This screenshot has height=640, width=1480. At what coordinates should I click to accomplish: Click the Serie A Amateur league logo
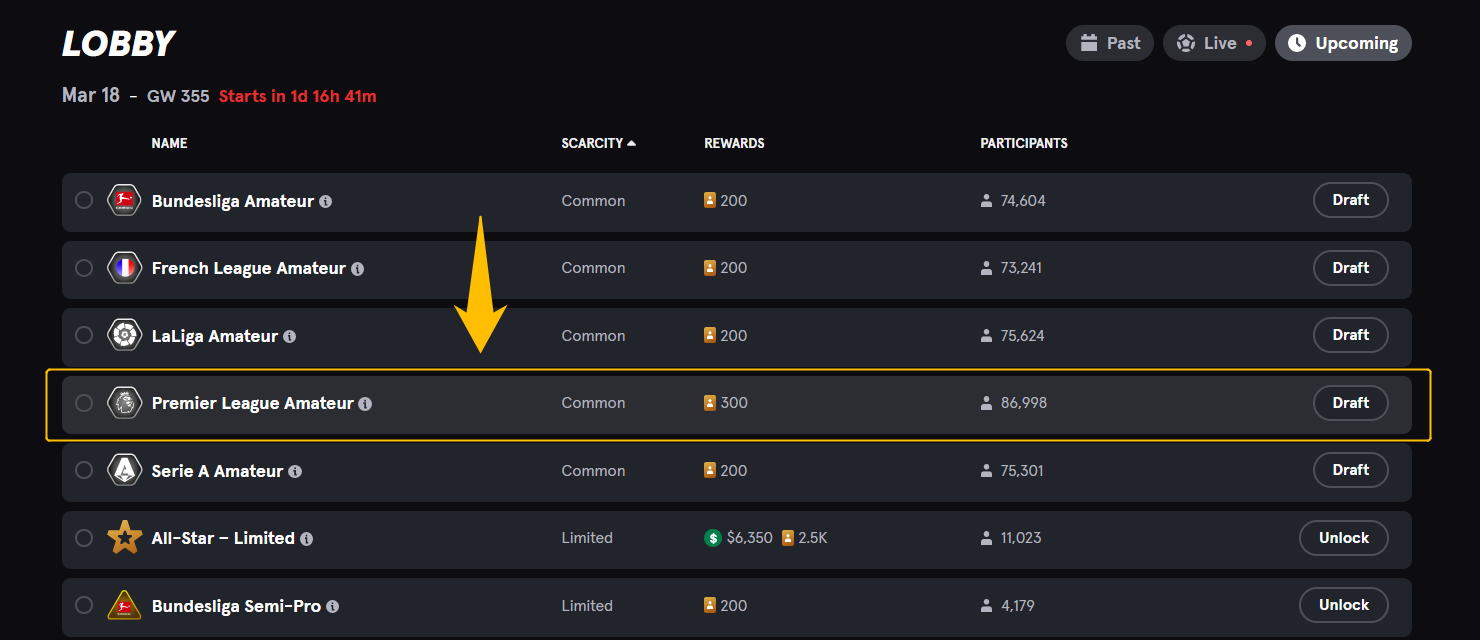click(124, 470)
